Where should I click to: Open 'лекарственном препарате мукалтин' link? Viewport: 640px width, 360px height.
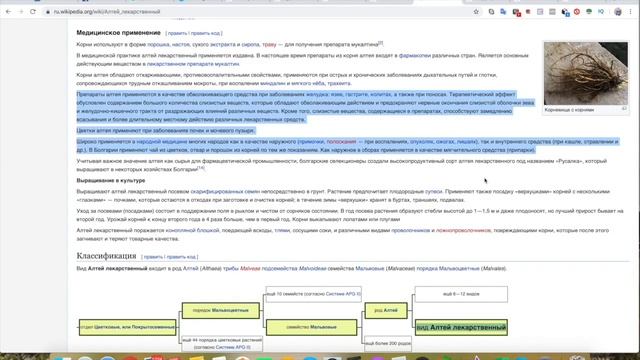tap(193, 64)
